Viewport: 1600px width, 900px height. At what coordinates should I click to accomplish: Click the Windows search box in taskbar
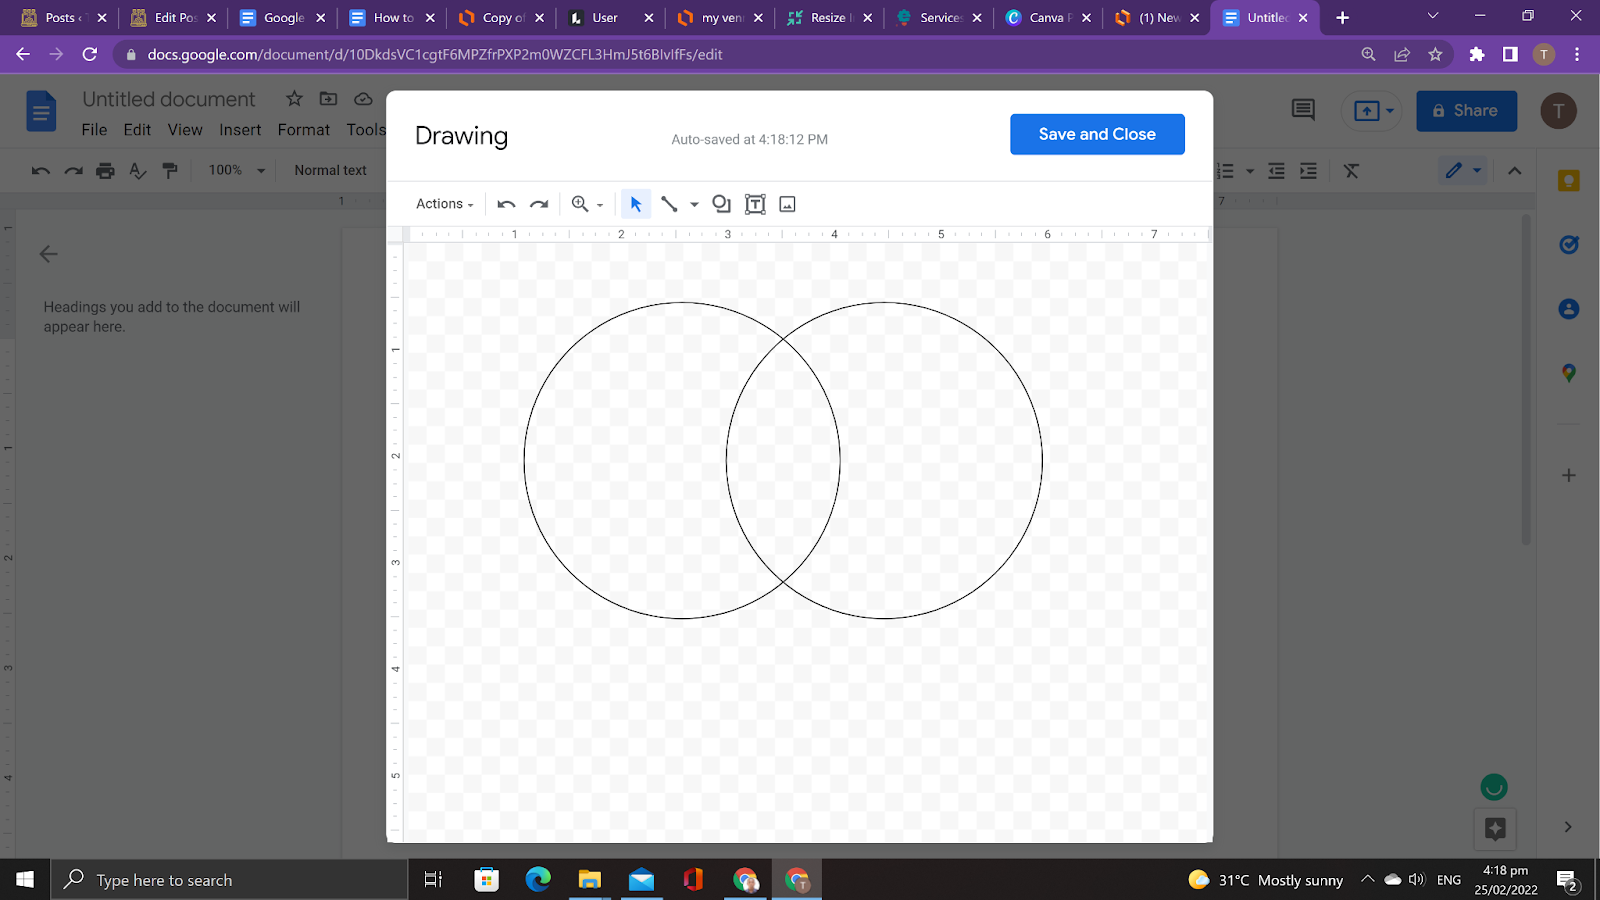point(230,880)
